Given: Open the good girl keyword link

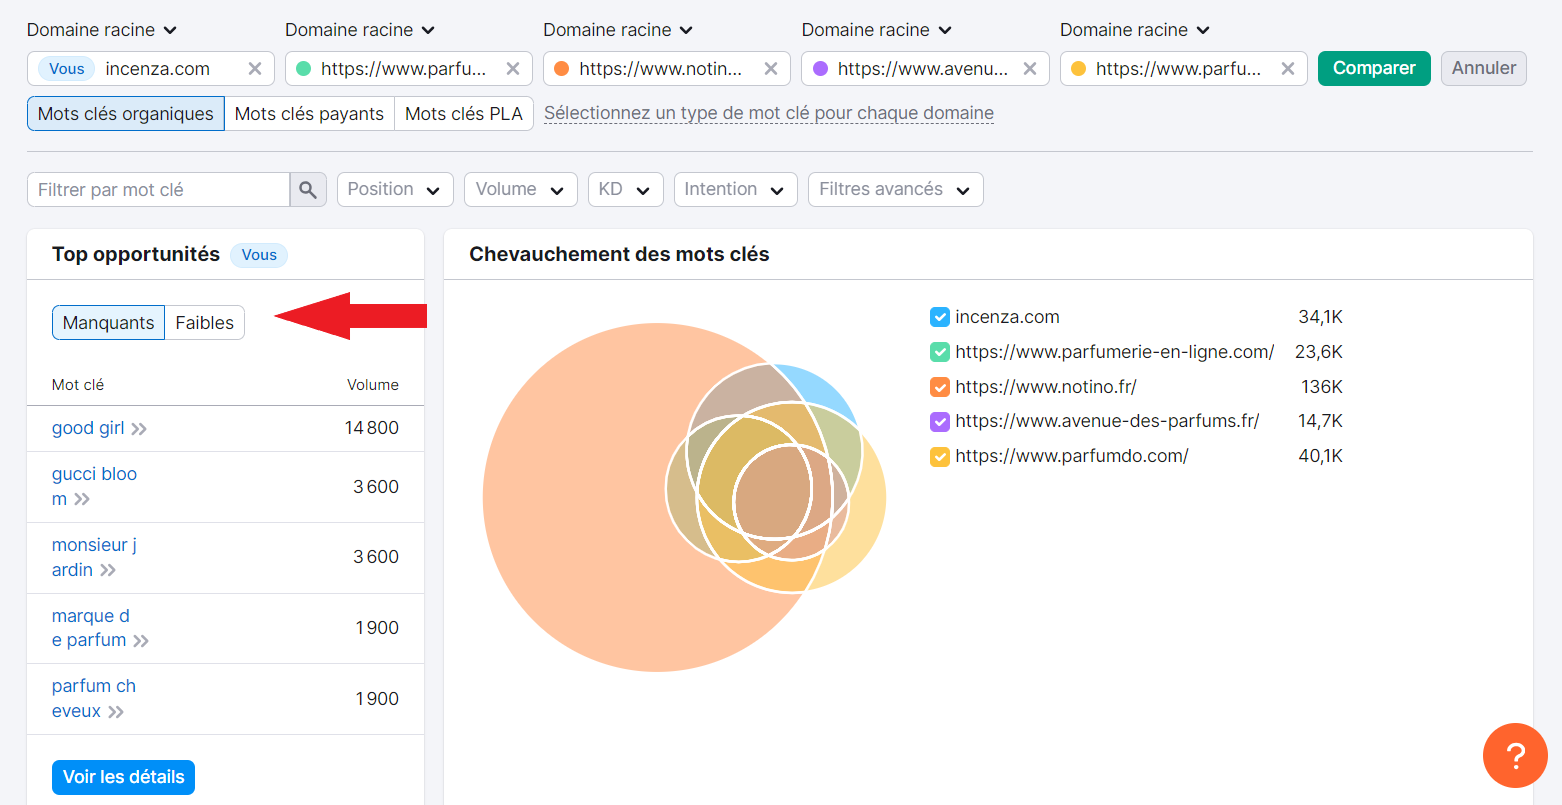Looking at the screenshot, I should pyautogui.click(x=88, y=428).
